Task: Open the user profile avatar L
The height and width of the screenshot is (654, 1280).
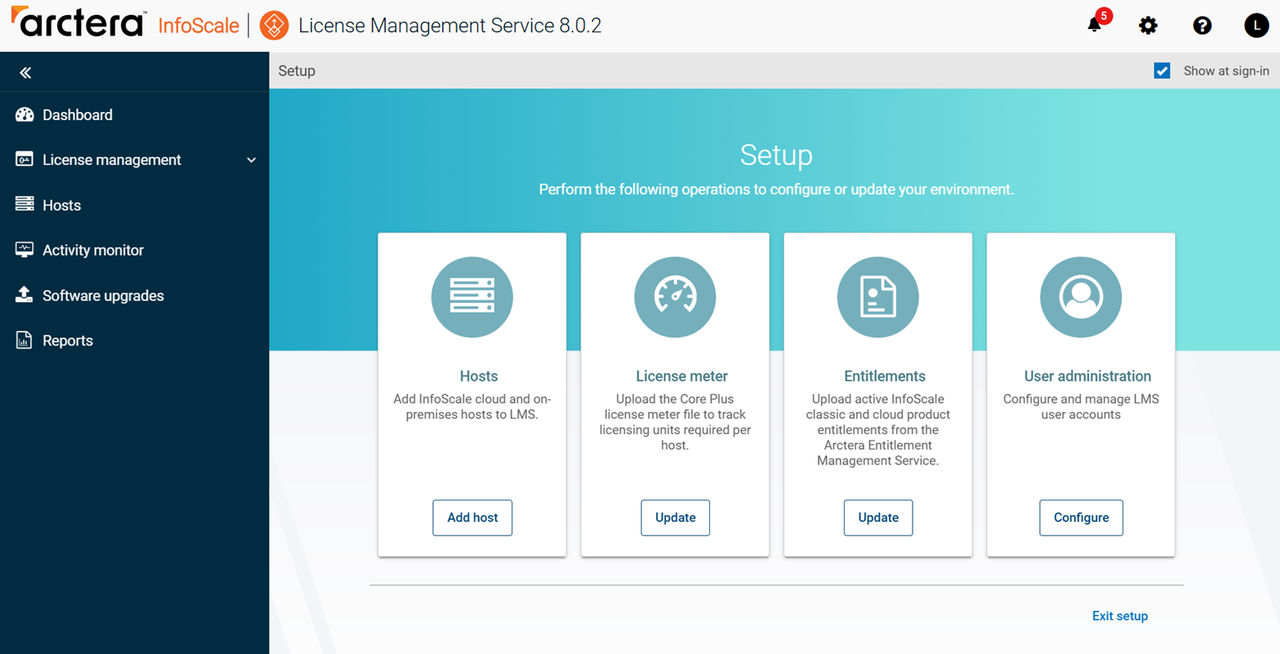Action: click(1256, 26)
